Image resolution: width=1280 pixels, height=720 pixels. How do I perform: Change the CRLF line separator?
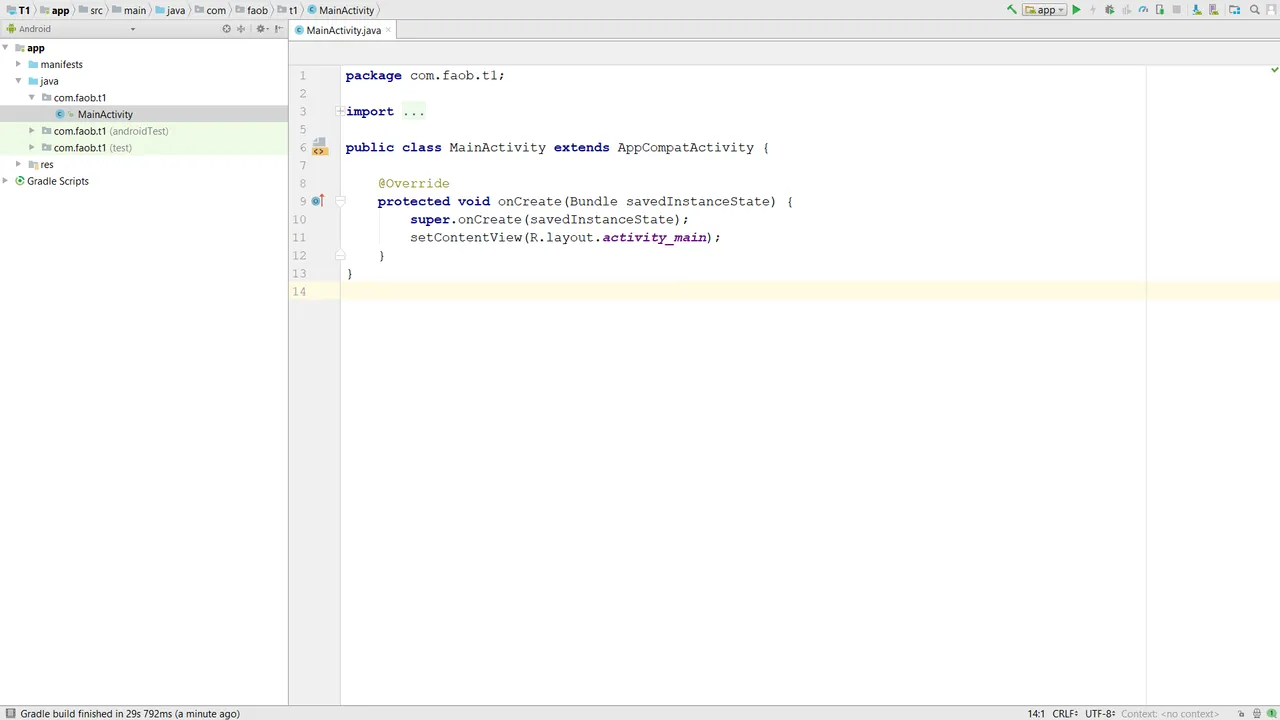coord(1065,714)
